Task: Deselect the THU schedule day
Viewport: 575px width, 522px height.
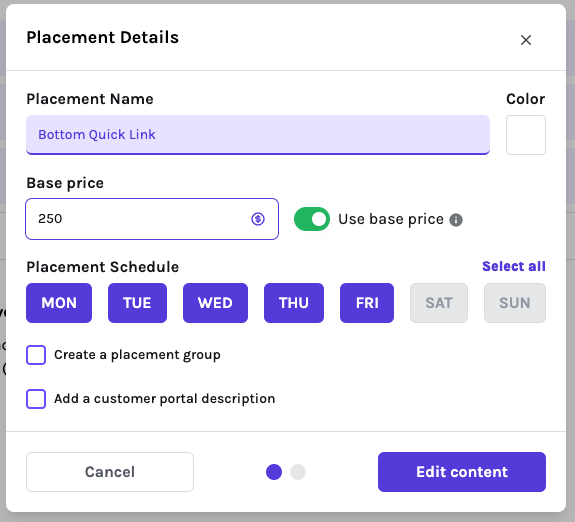Action: [294, 303]
